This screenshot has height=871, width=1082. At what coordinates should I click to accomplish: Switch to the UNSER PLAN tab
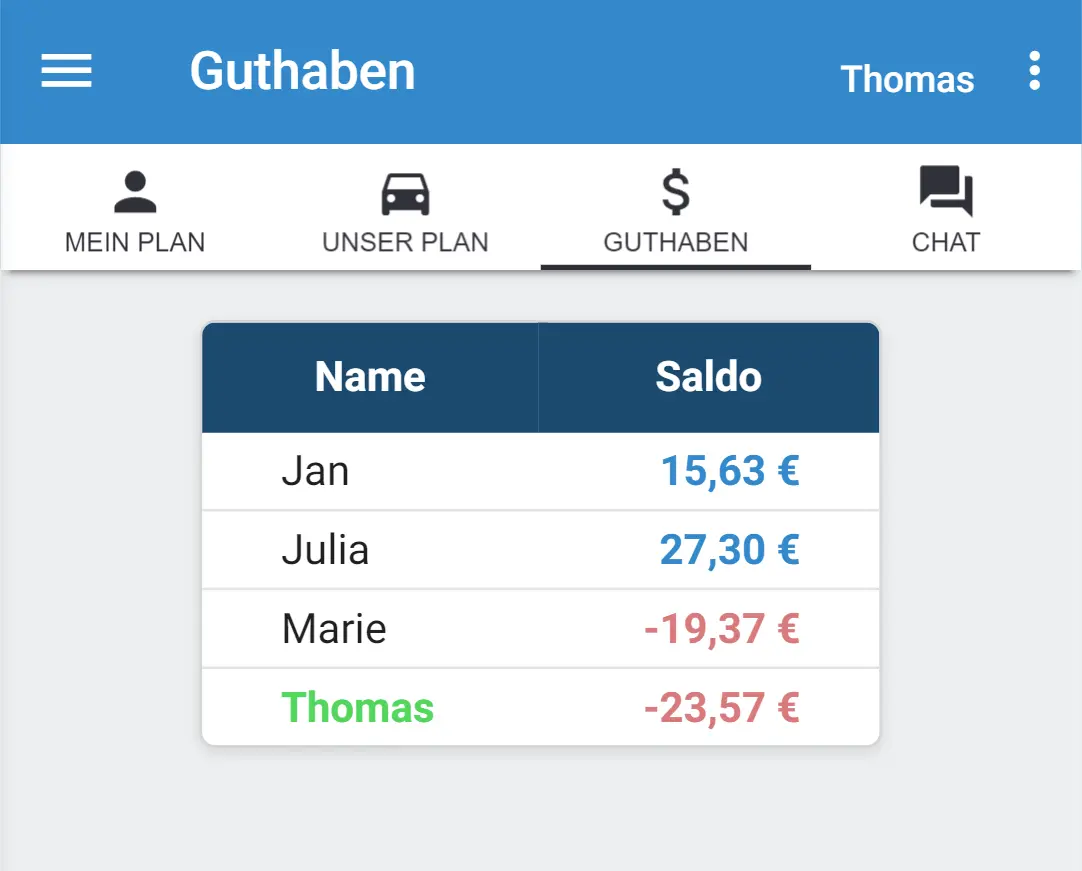click(405, 241)
